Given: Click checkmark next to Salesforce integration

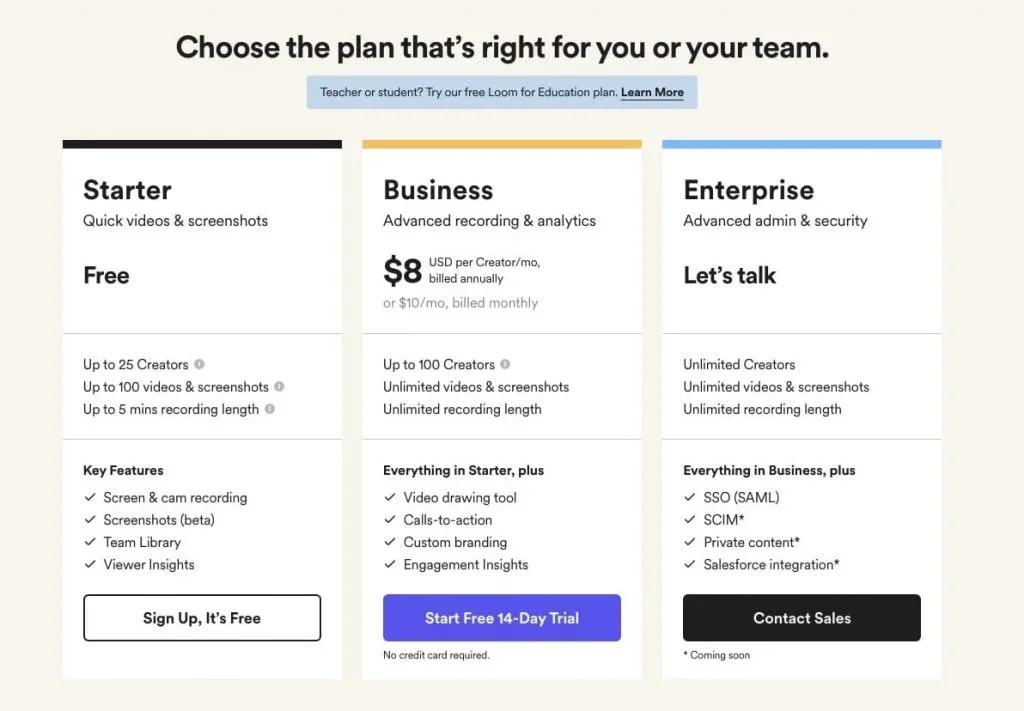Looking at the screenshot, I should click(690, 565).
